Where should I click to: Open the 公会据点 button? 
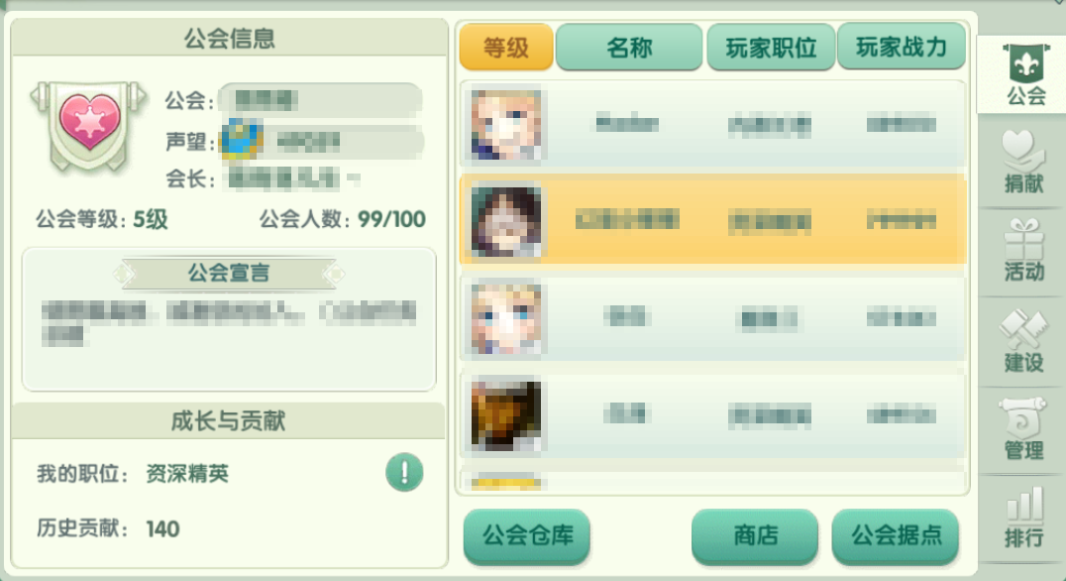896,536
